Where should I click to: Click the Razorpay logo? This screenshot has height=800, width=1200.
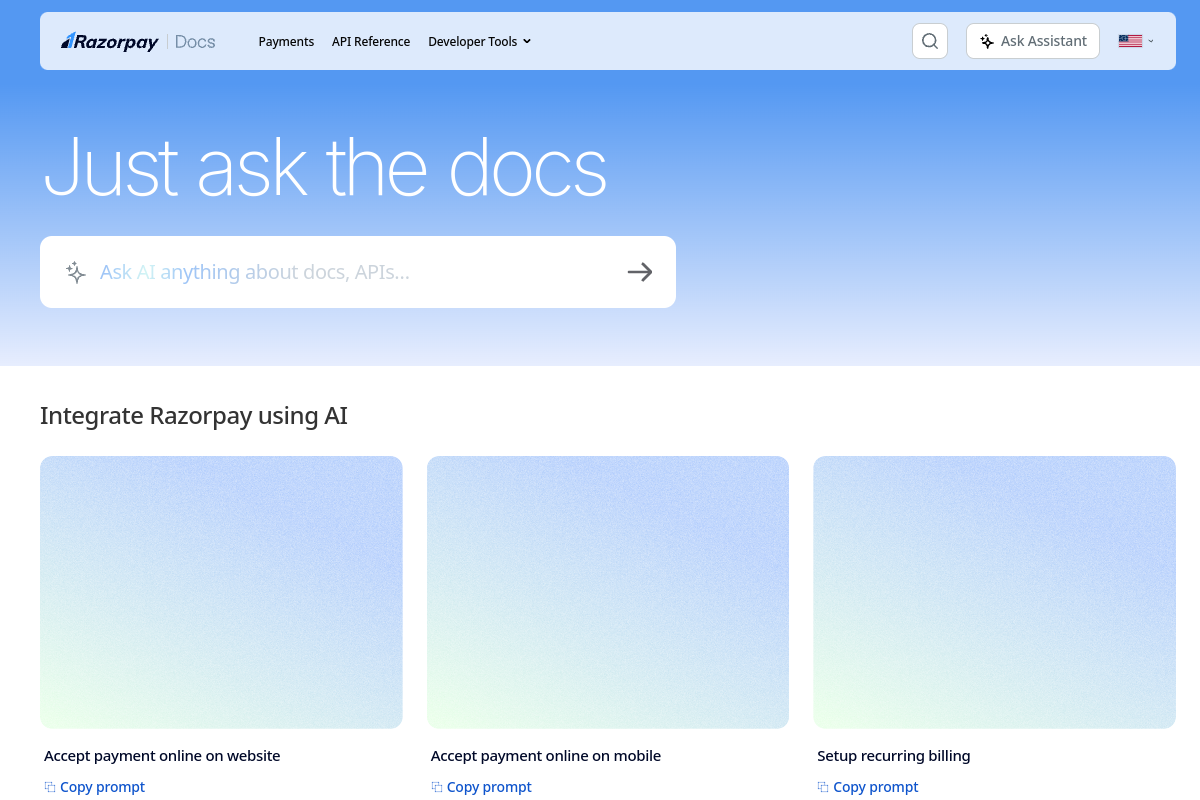point(109,41)
